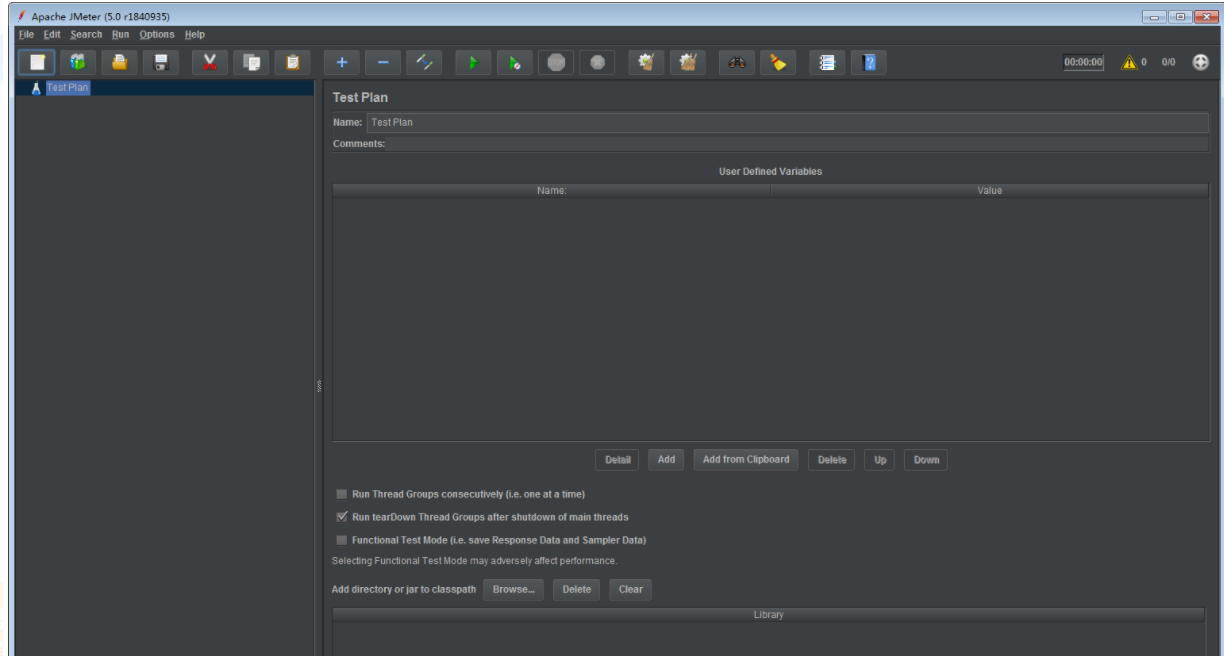The width and height of the screenshot is (1224, 656).
Task: Open the Templates icon in toolbar
Action: 78,62
